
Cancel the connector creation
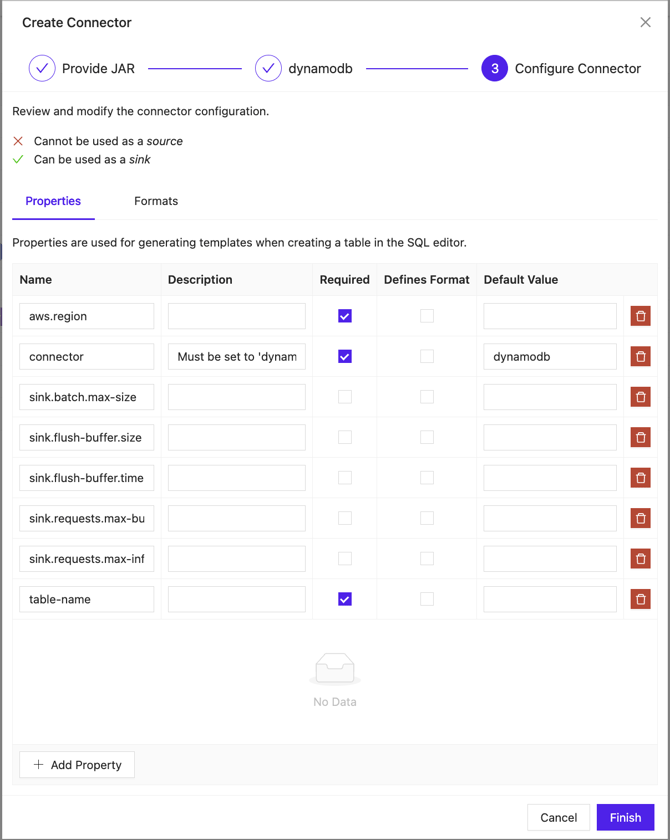pos(558,817)
